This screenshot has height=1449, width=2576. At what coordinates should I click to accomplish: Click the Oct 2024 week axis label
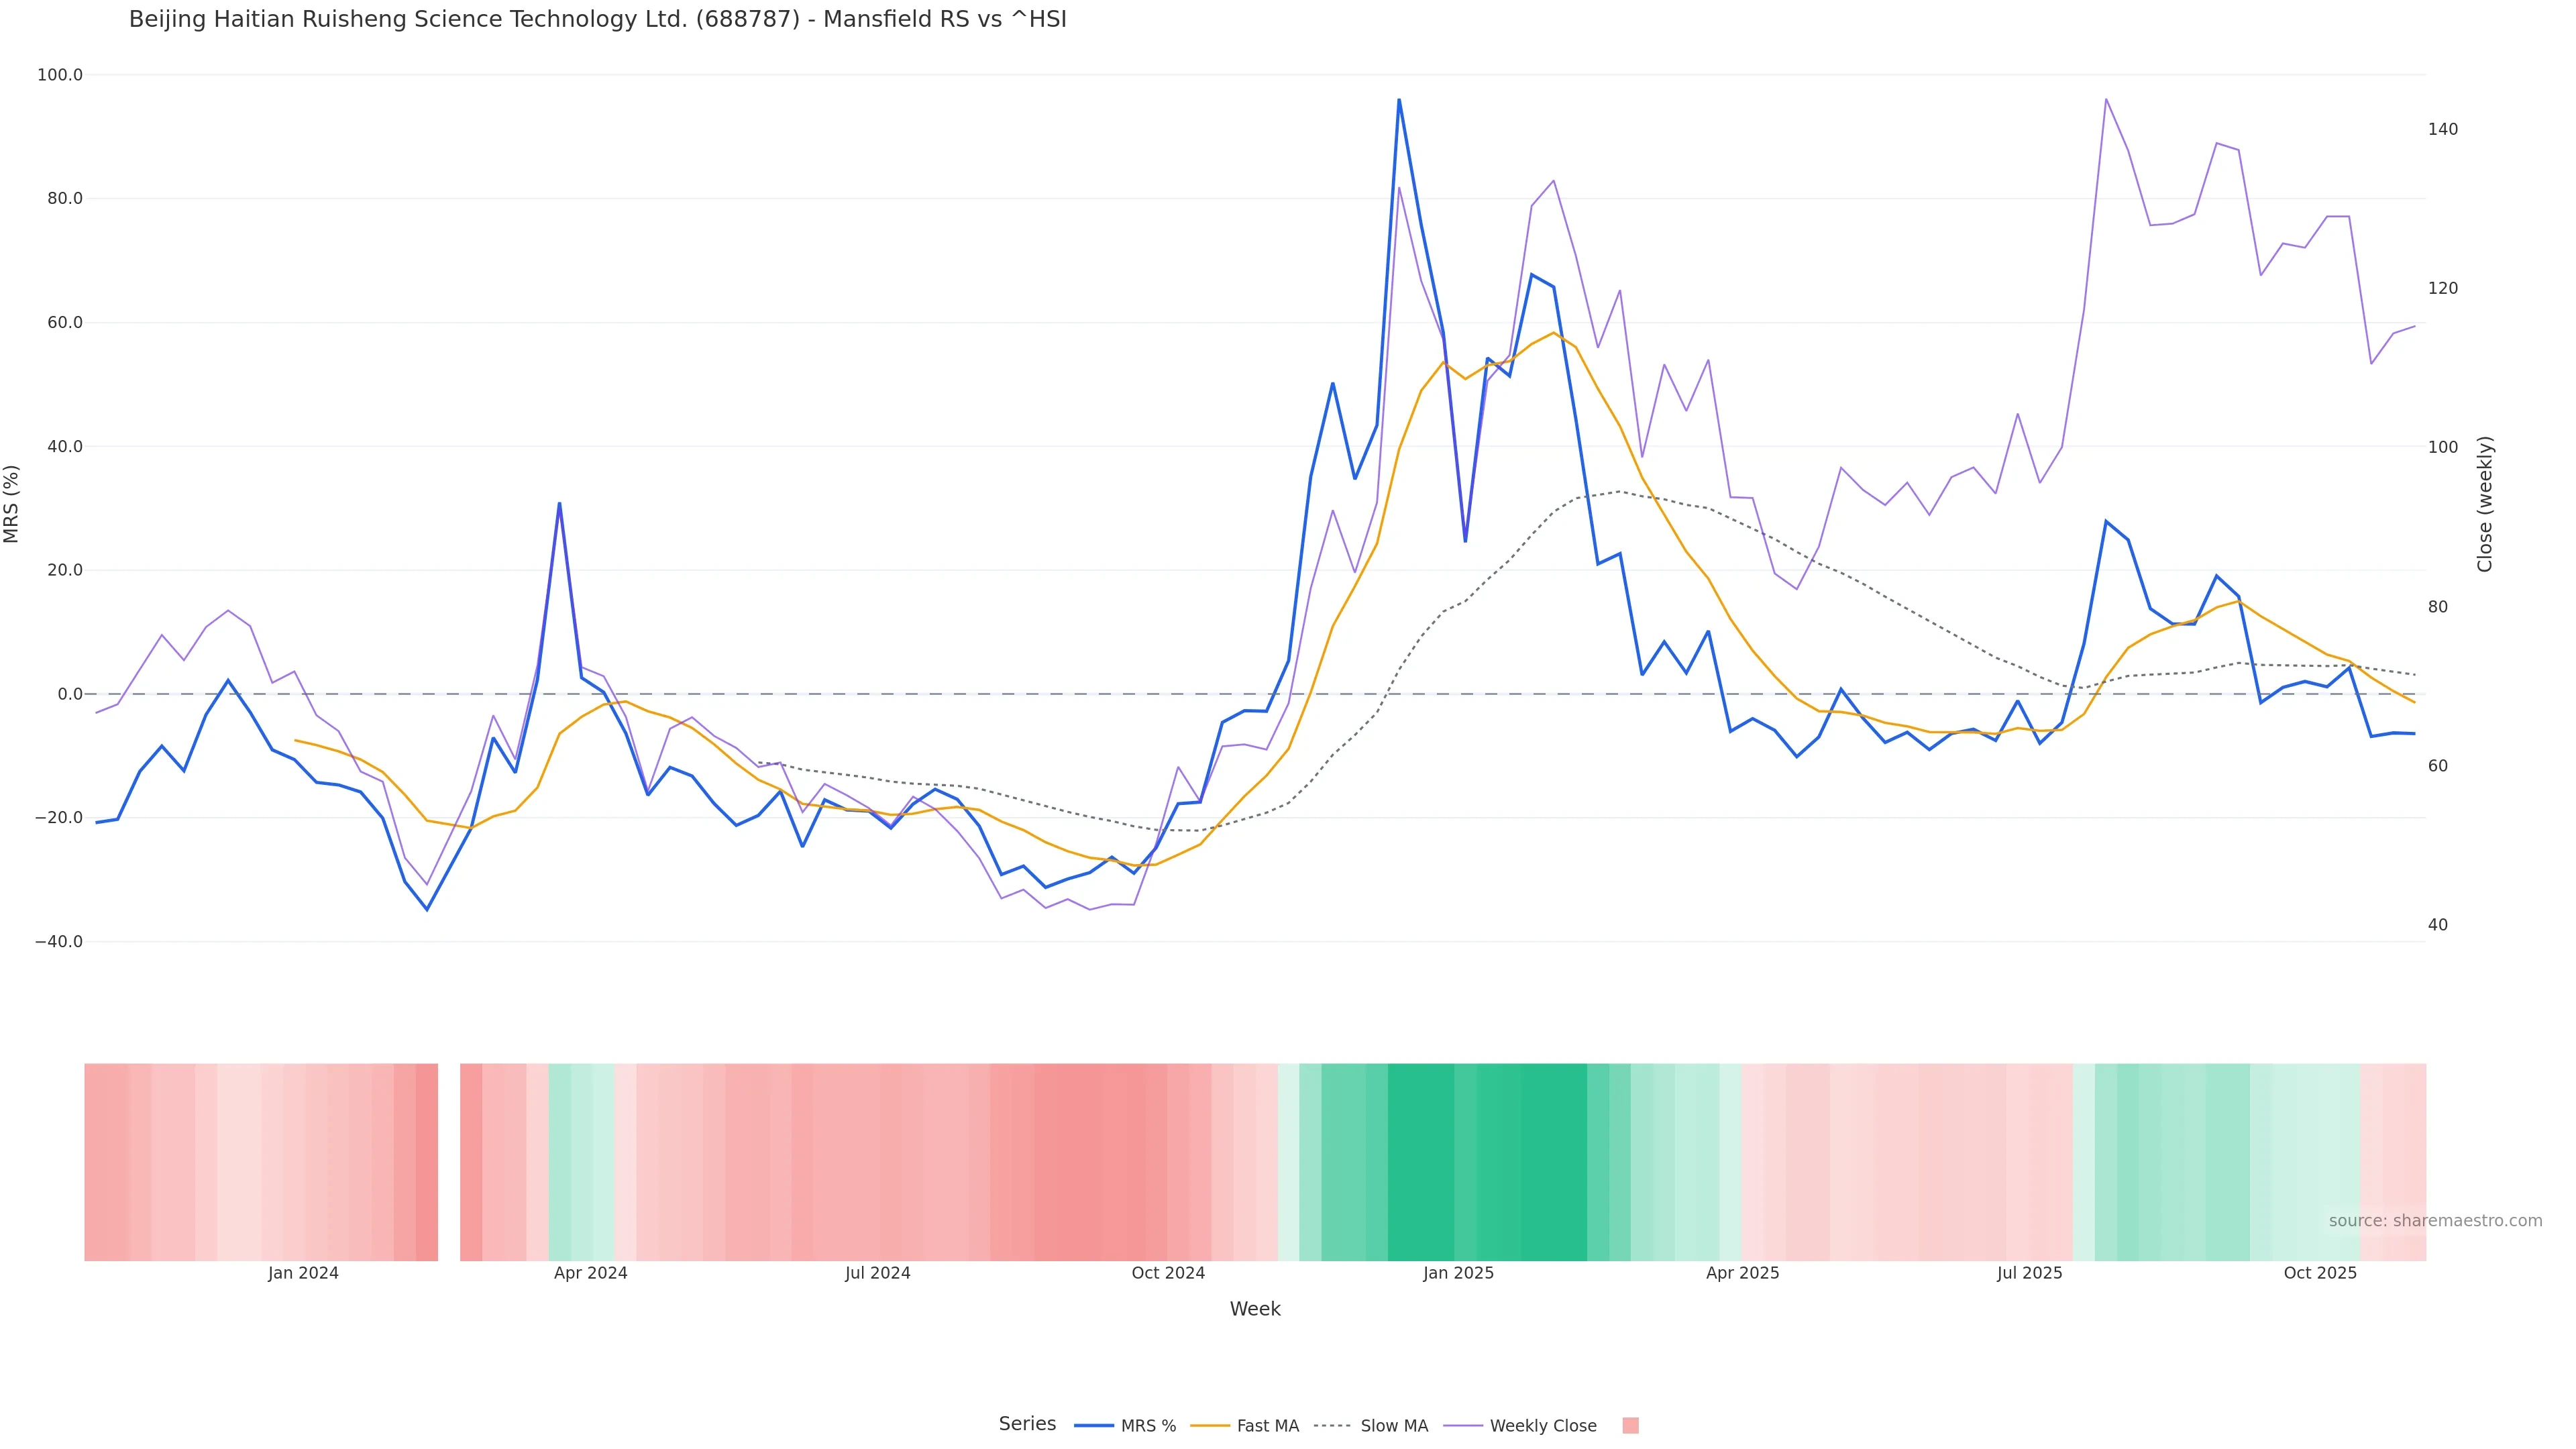(1168, 1273)
